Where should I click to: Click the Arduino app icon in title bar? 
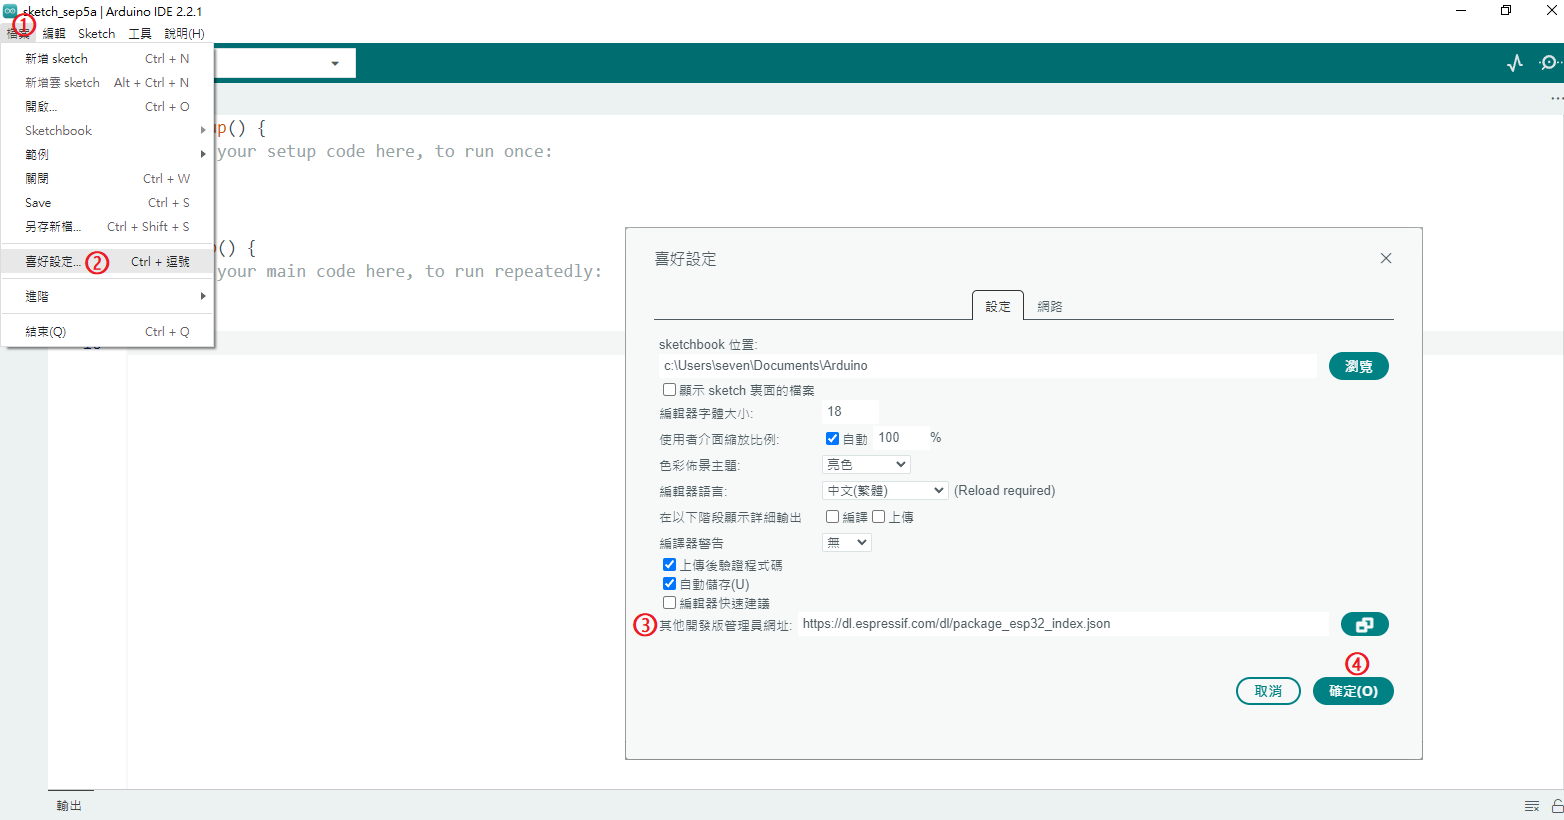10,11
